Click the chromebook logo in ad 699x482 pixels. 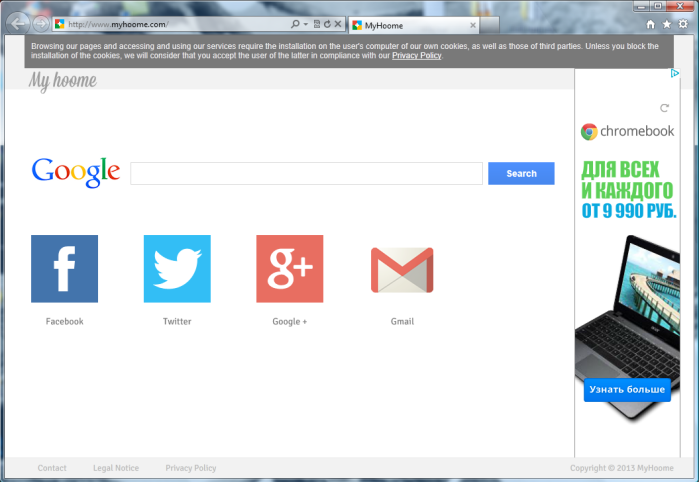click(x=627, y=132)
